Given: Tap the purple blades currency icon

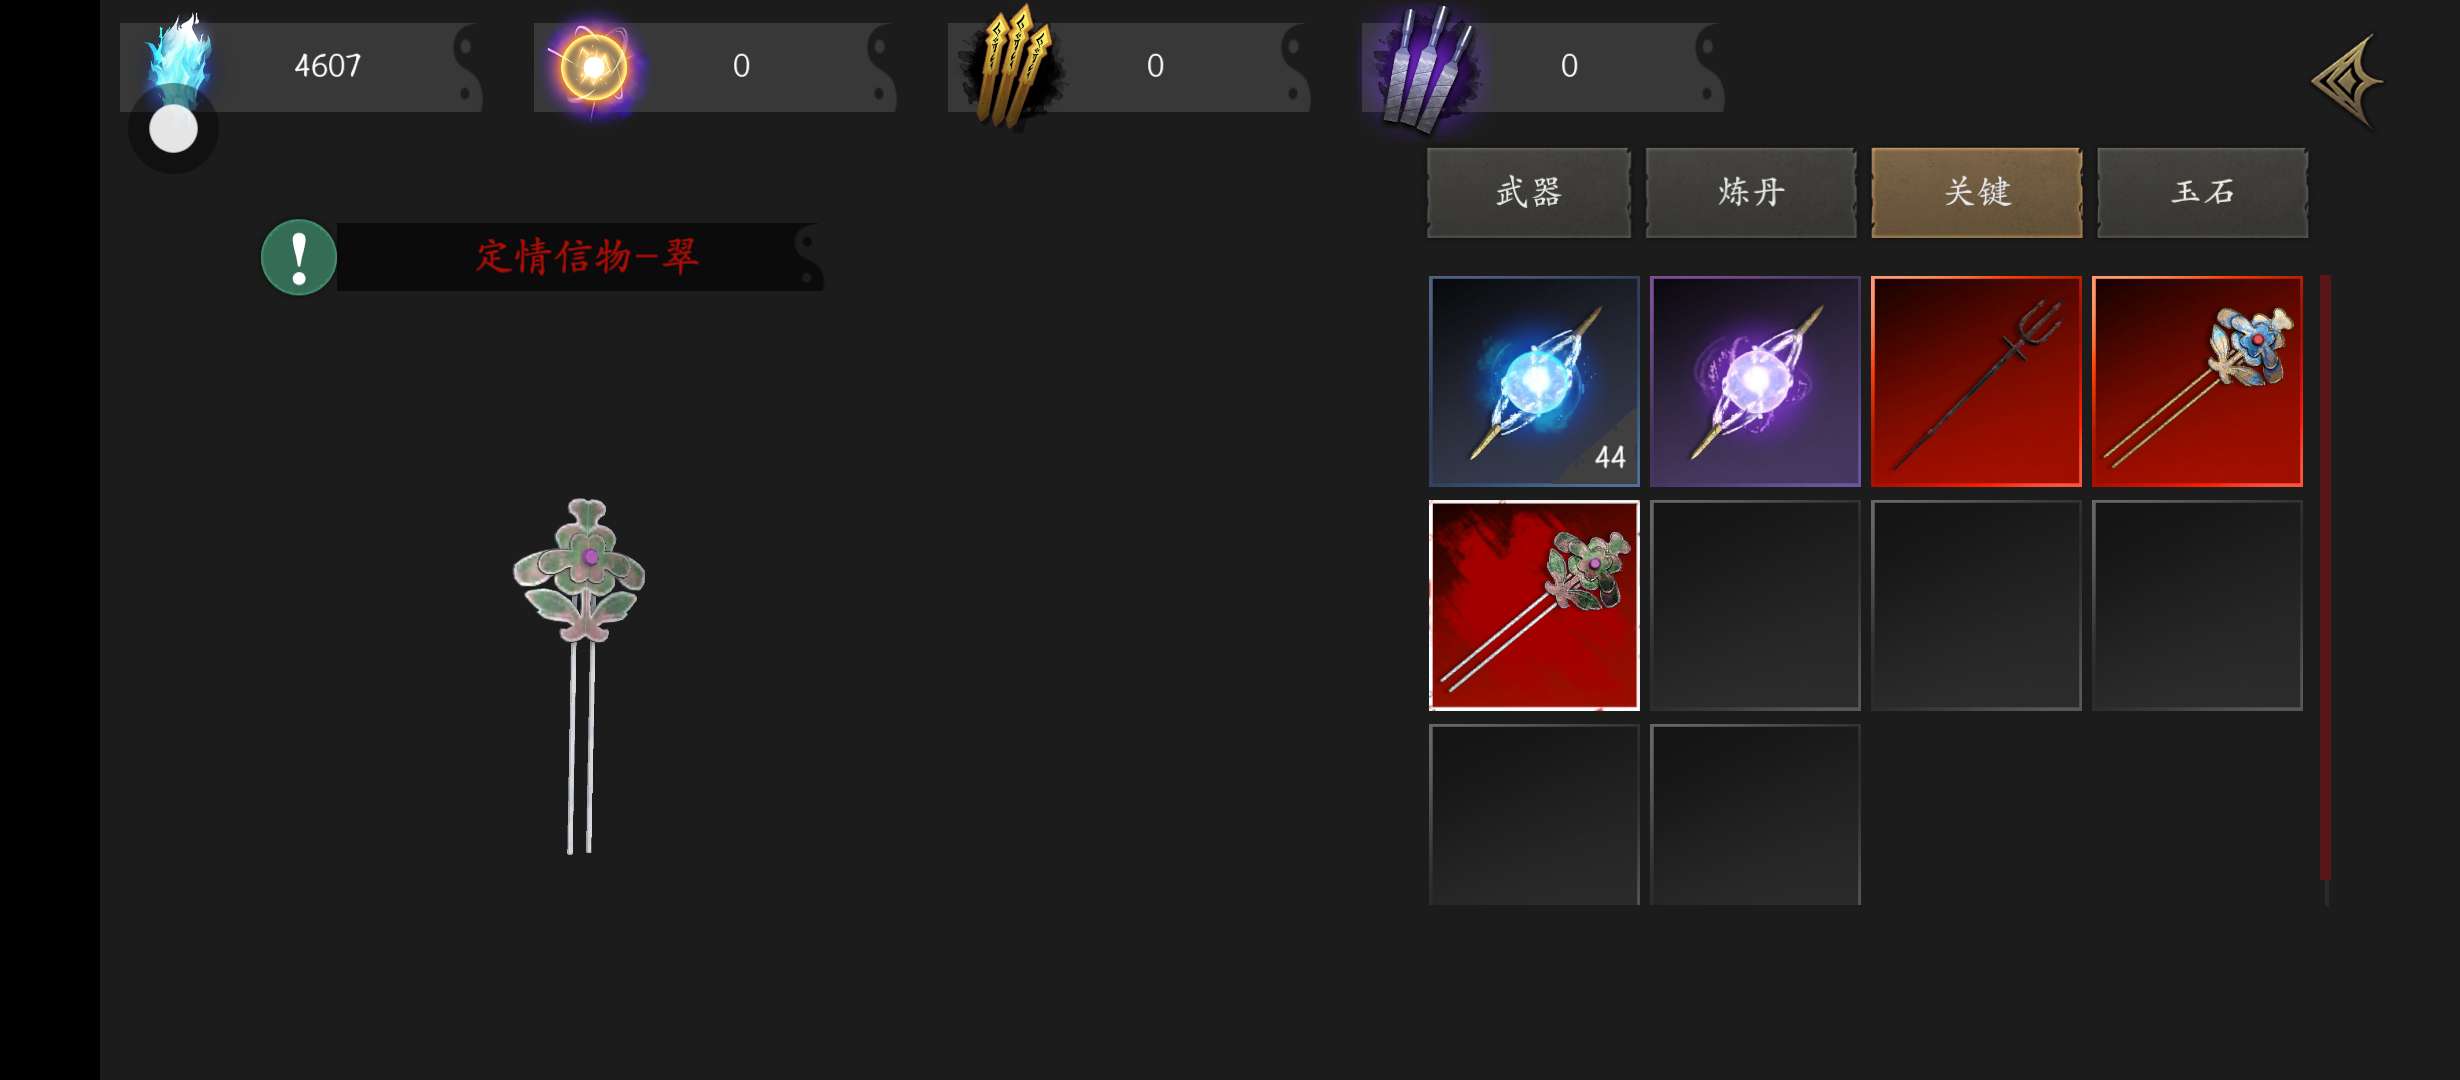Looking at the screenshot, I should pyautogui.click(x=1424, y=68).
